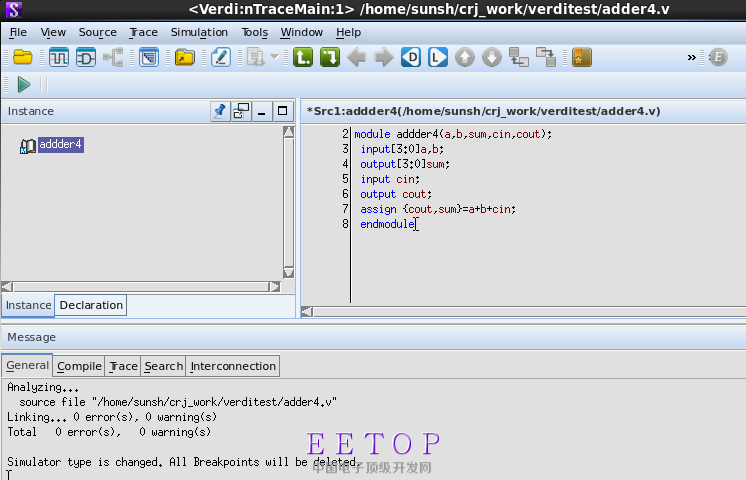Click the 'module' keyword on line 2
Image resolution: width=746 pixels, height=480 pixels.
tap(373, 134)
